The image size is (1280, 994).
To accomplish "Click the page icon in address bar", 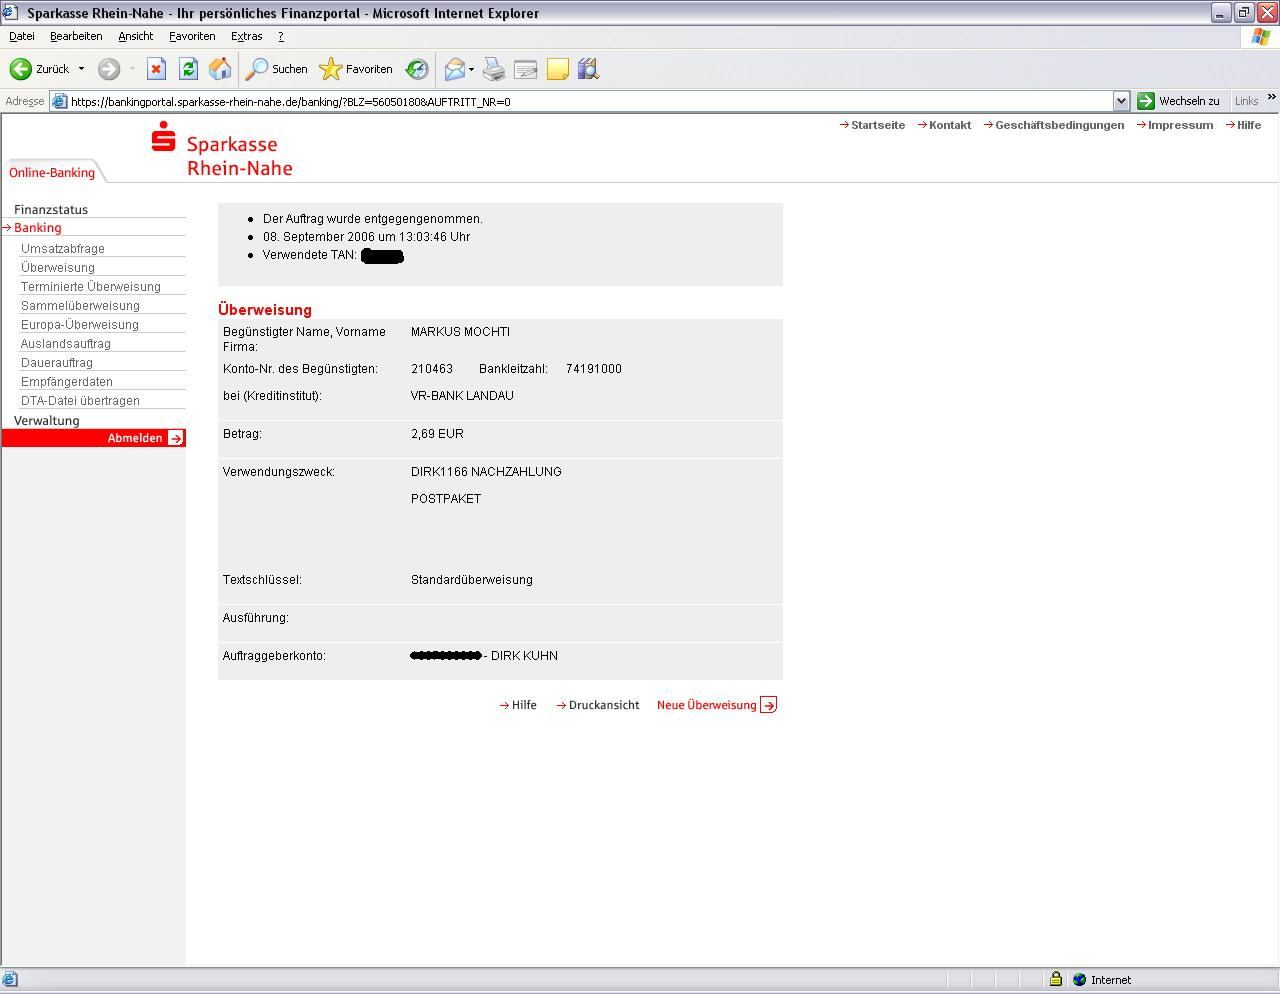I will (60, 101).
